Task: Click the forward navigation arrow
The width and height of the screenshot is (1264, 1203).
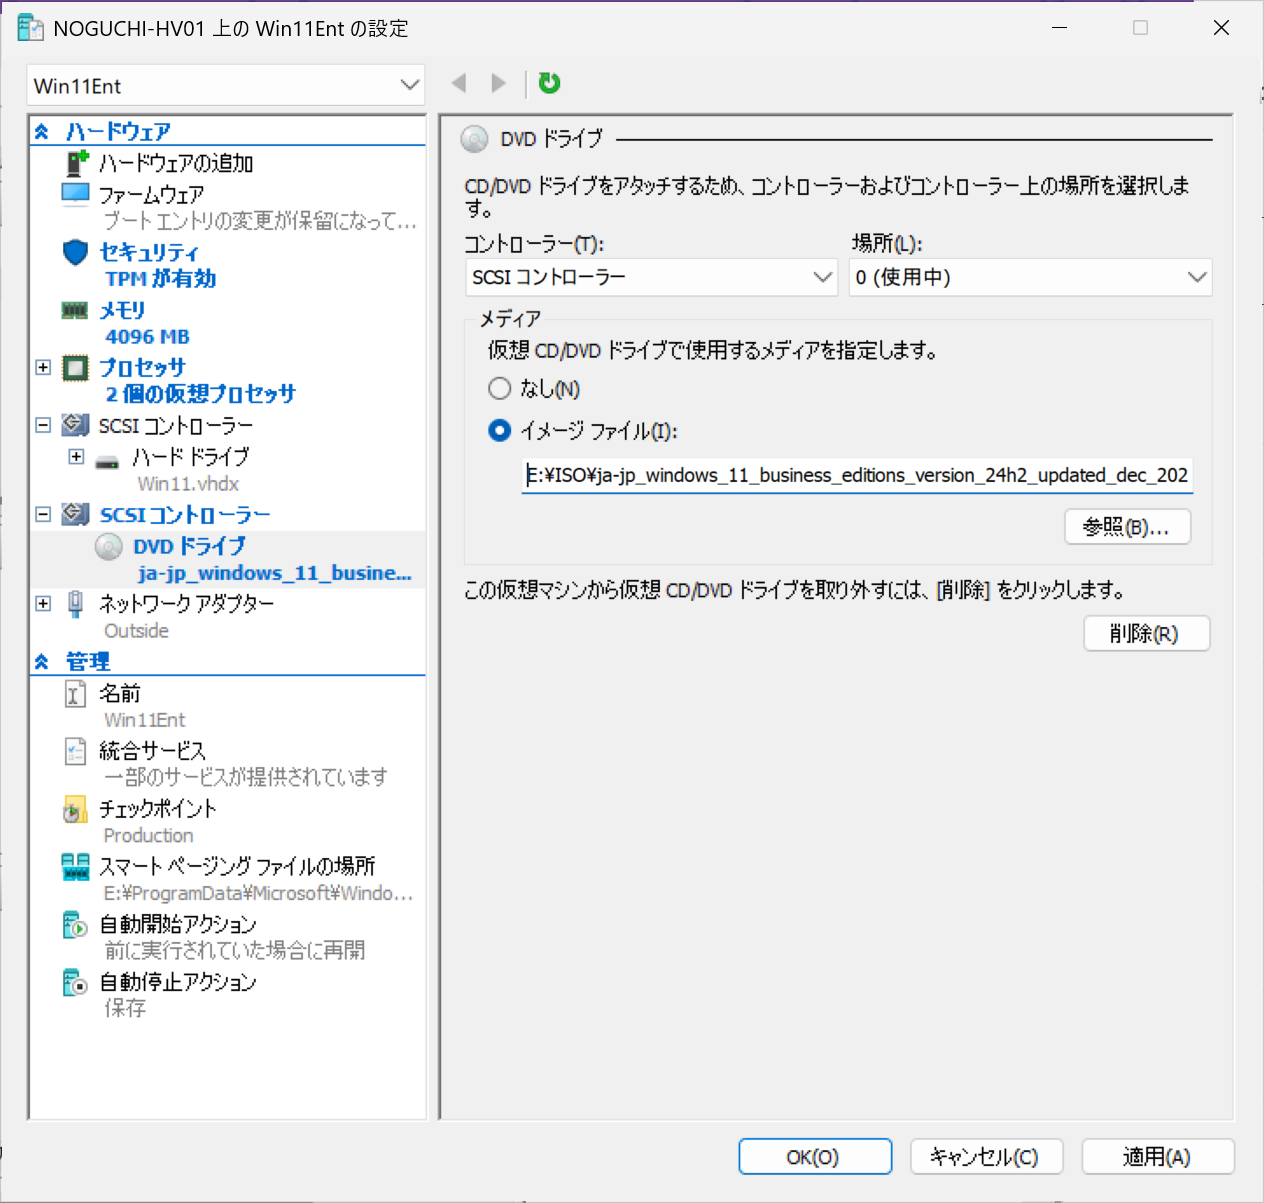Action: tap(498, 83)
